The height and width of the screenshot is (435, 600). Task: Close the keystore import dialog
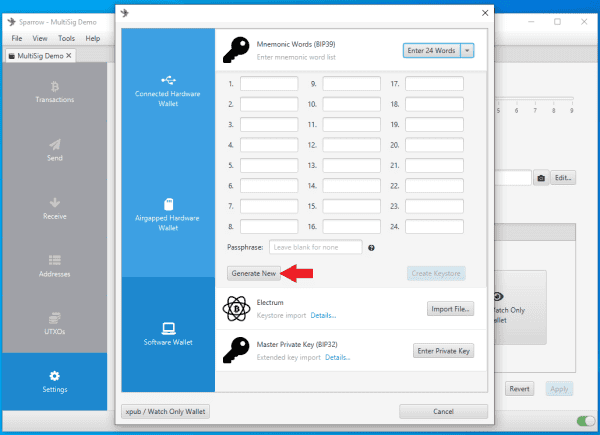485,13
